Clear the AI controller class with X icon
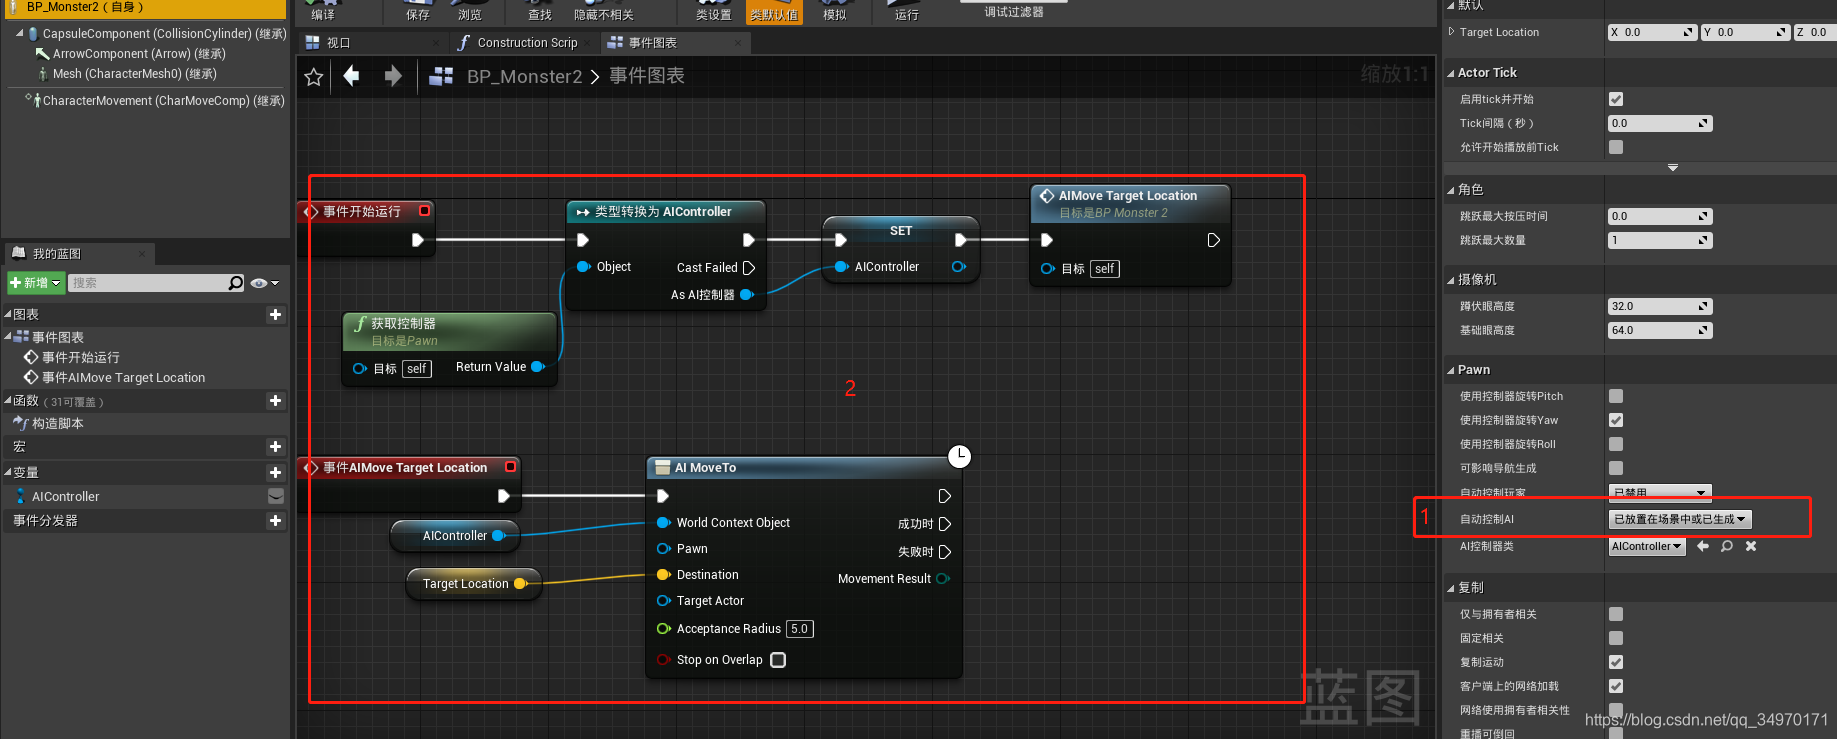 pos(1751,546)
